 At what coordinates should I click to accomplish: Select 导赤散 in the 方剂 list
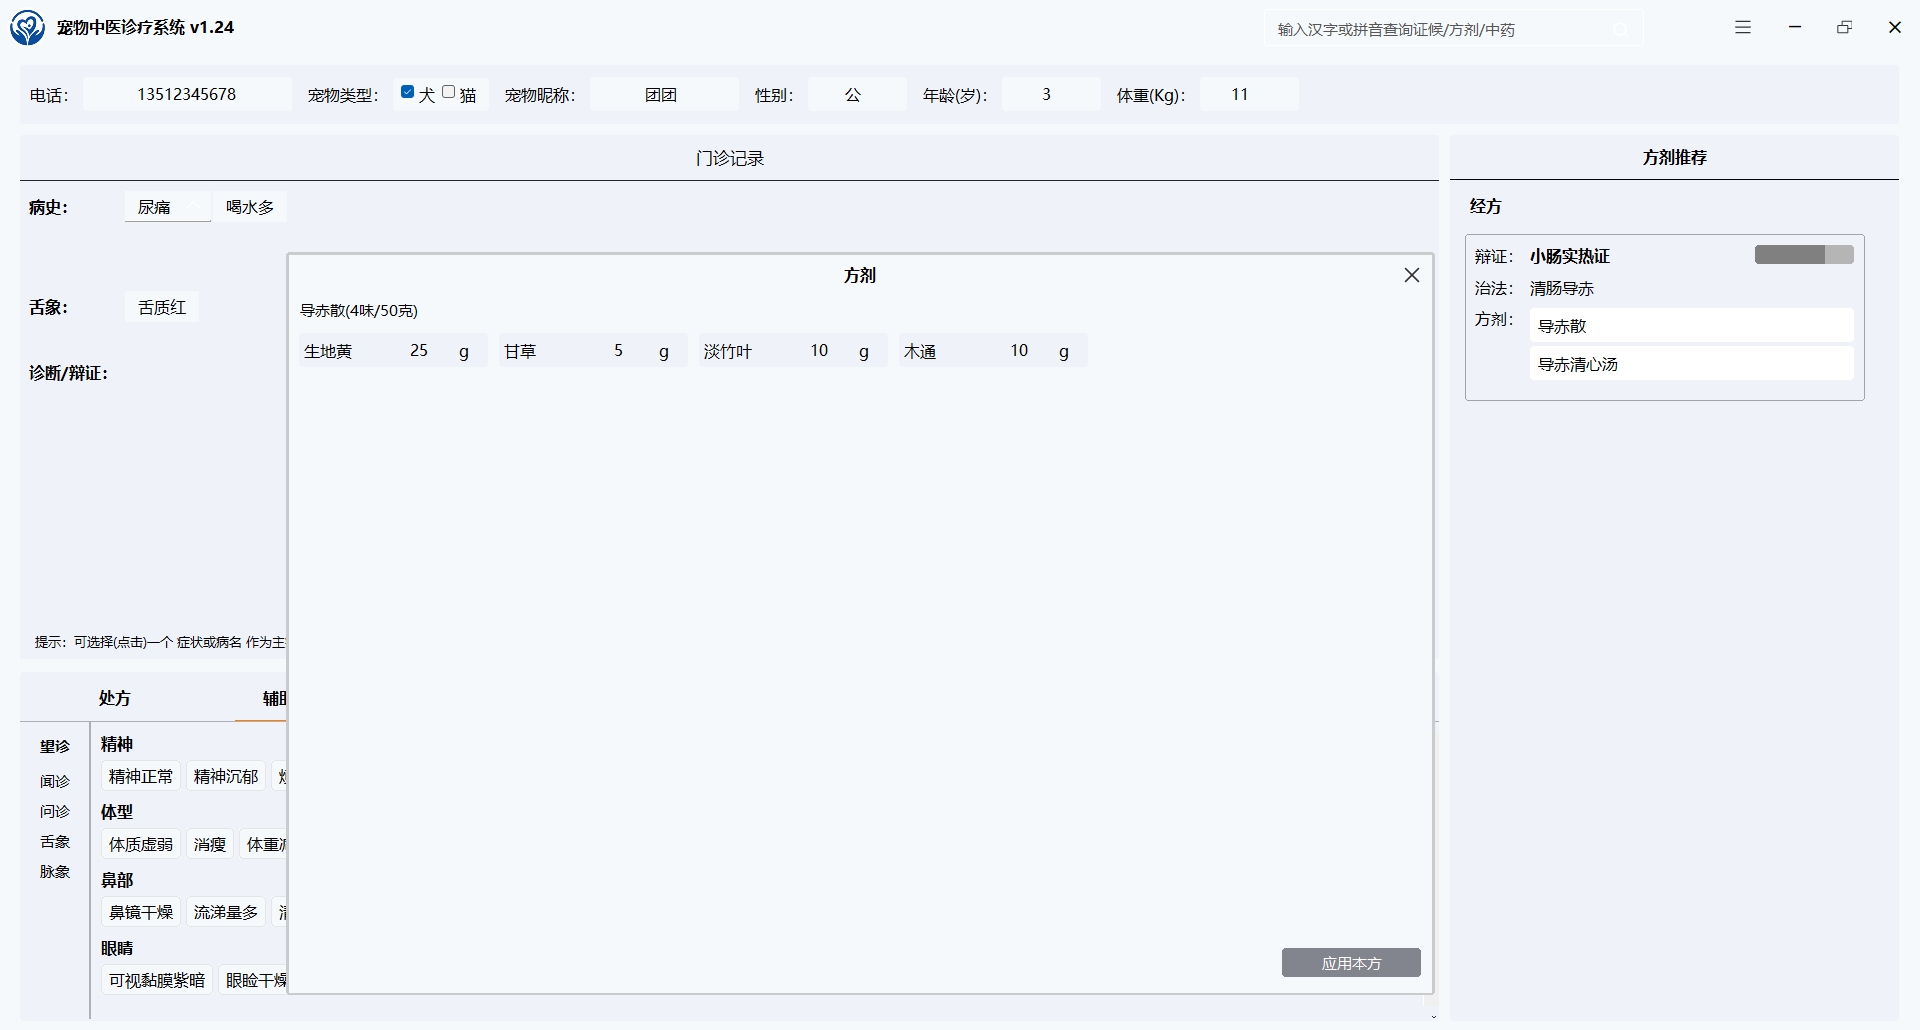(x=1690, y=326)
